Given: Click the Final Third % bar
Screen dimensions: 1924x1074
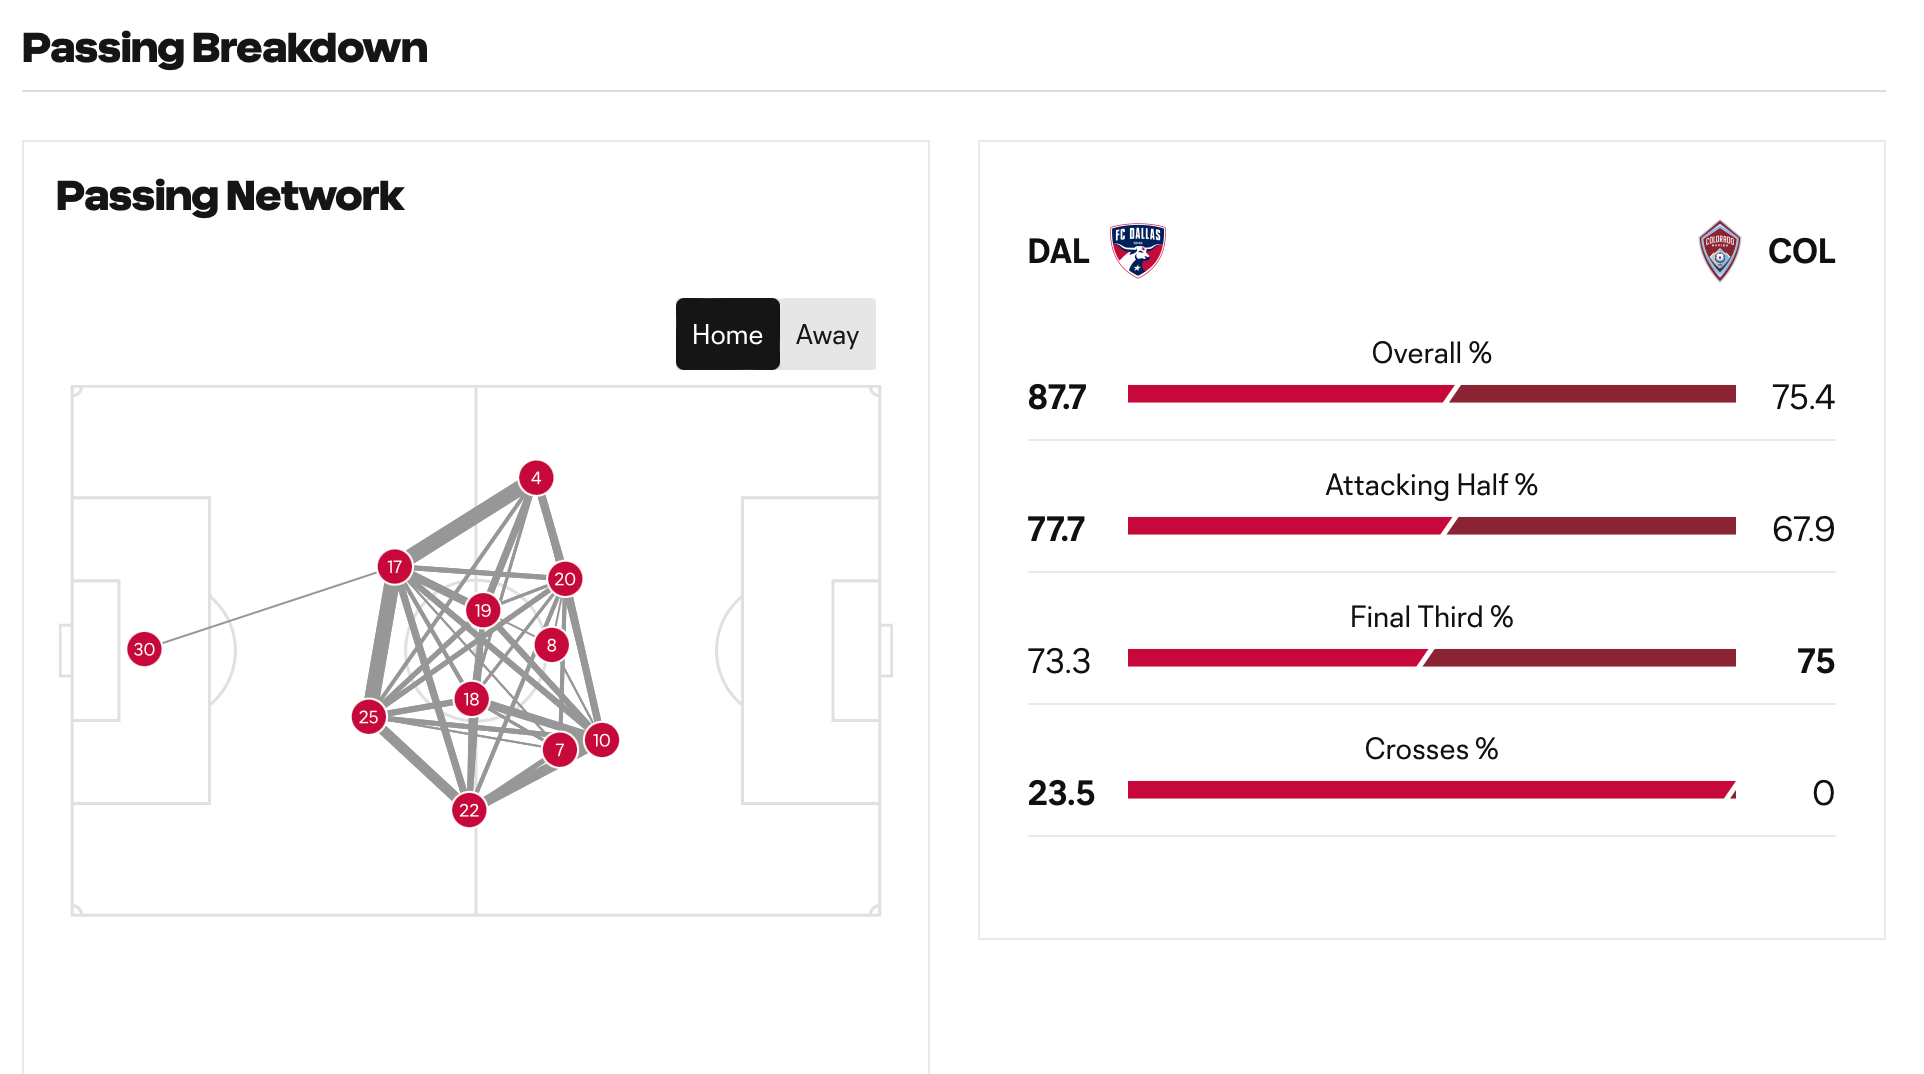Looking at the screenshot, I should (x=1432, y=658).
